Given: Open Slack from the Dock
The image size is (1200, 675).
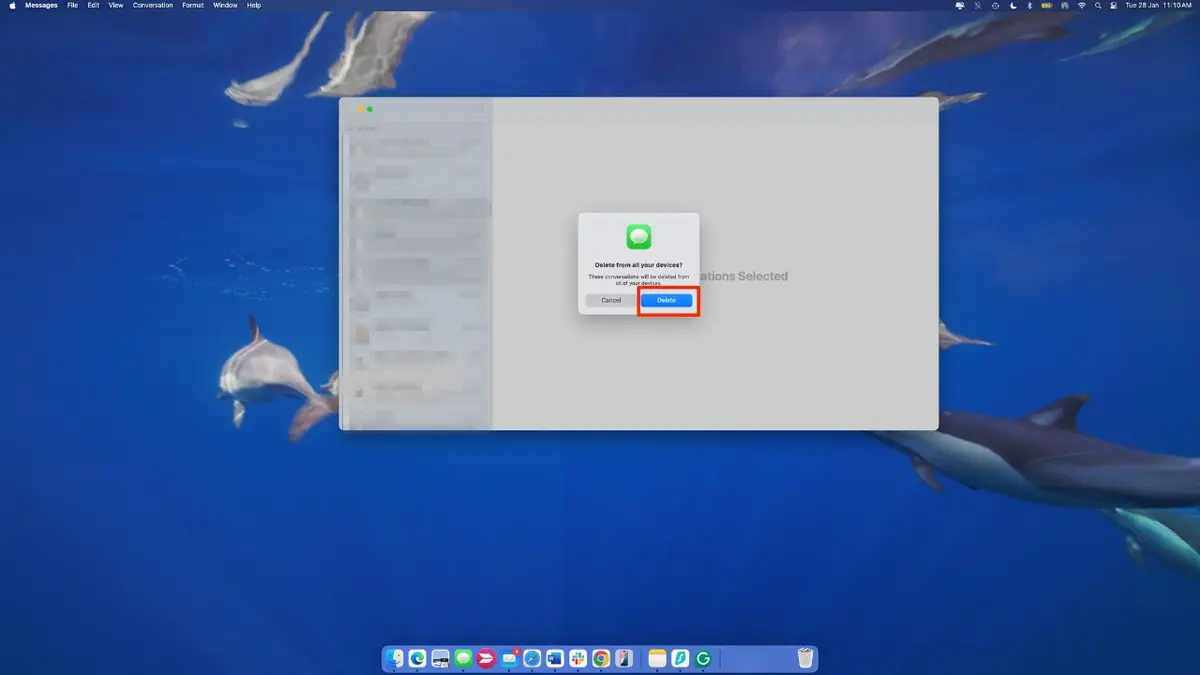Looking at the screenshot, I should (x=578, y=658).
